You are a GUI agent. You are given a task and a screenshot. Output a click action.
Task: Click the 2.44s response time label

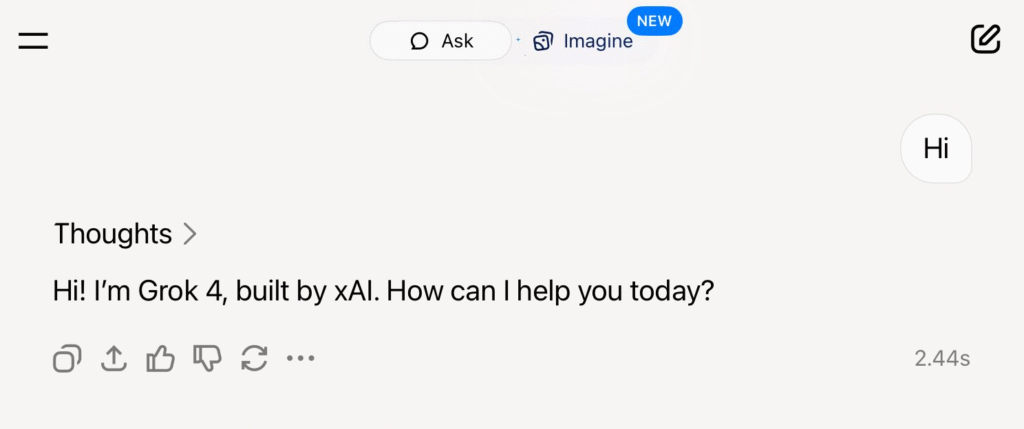coord(942,358)
